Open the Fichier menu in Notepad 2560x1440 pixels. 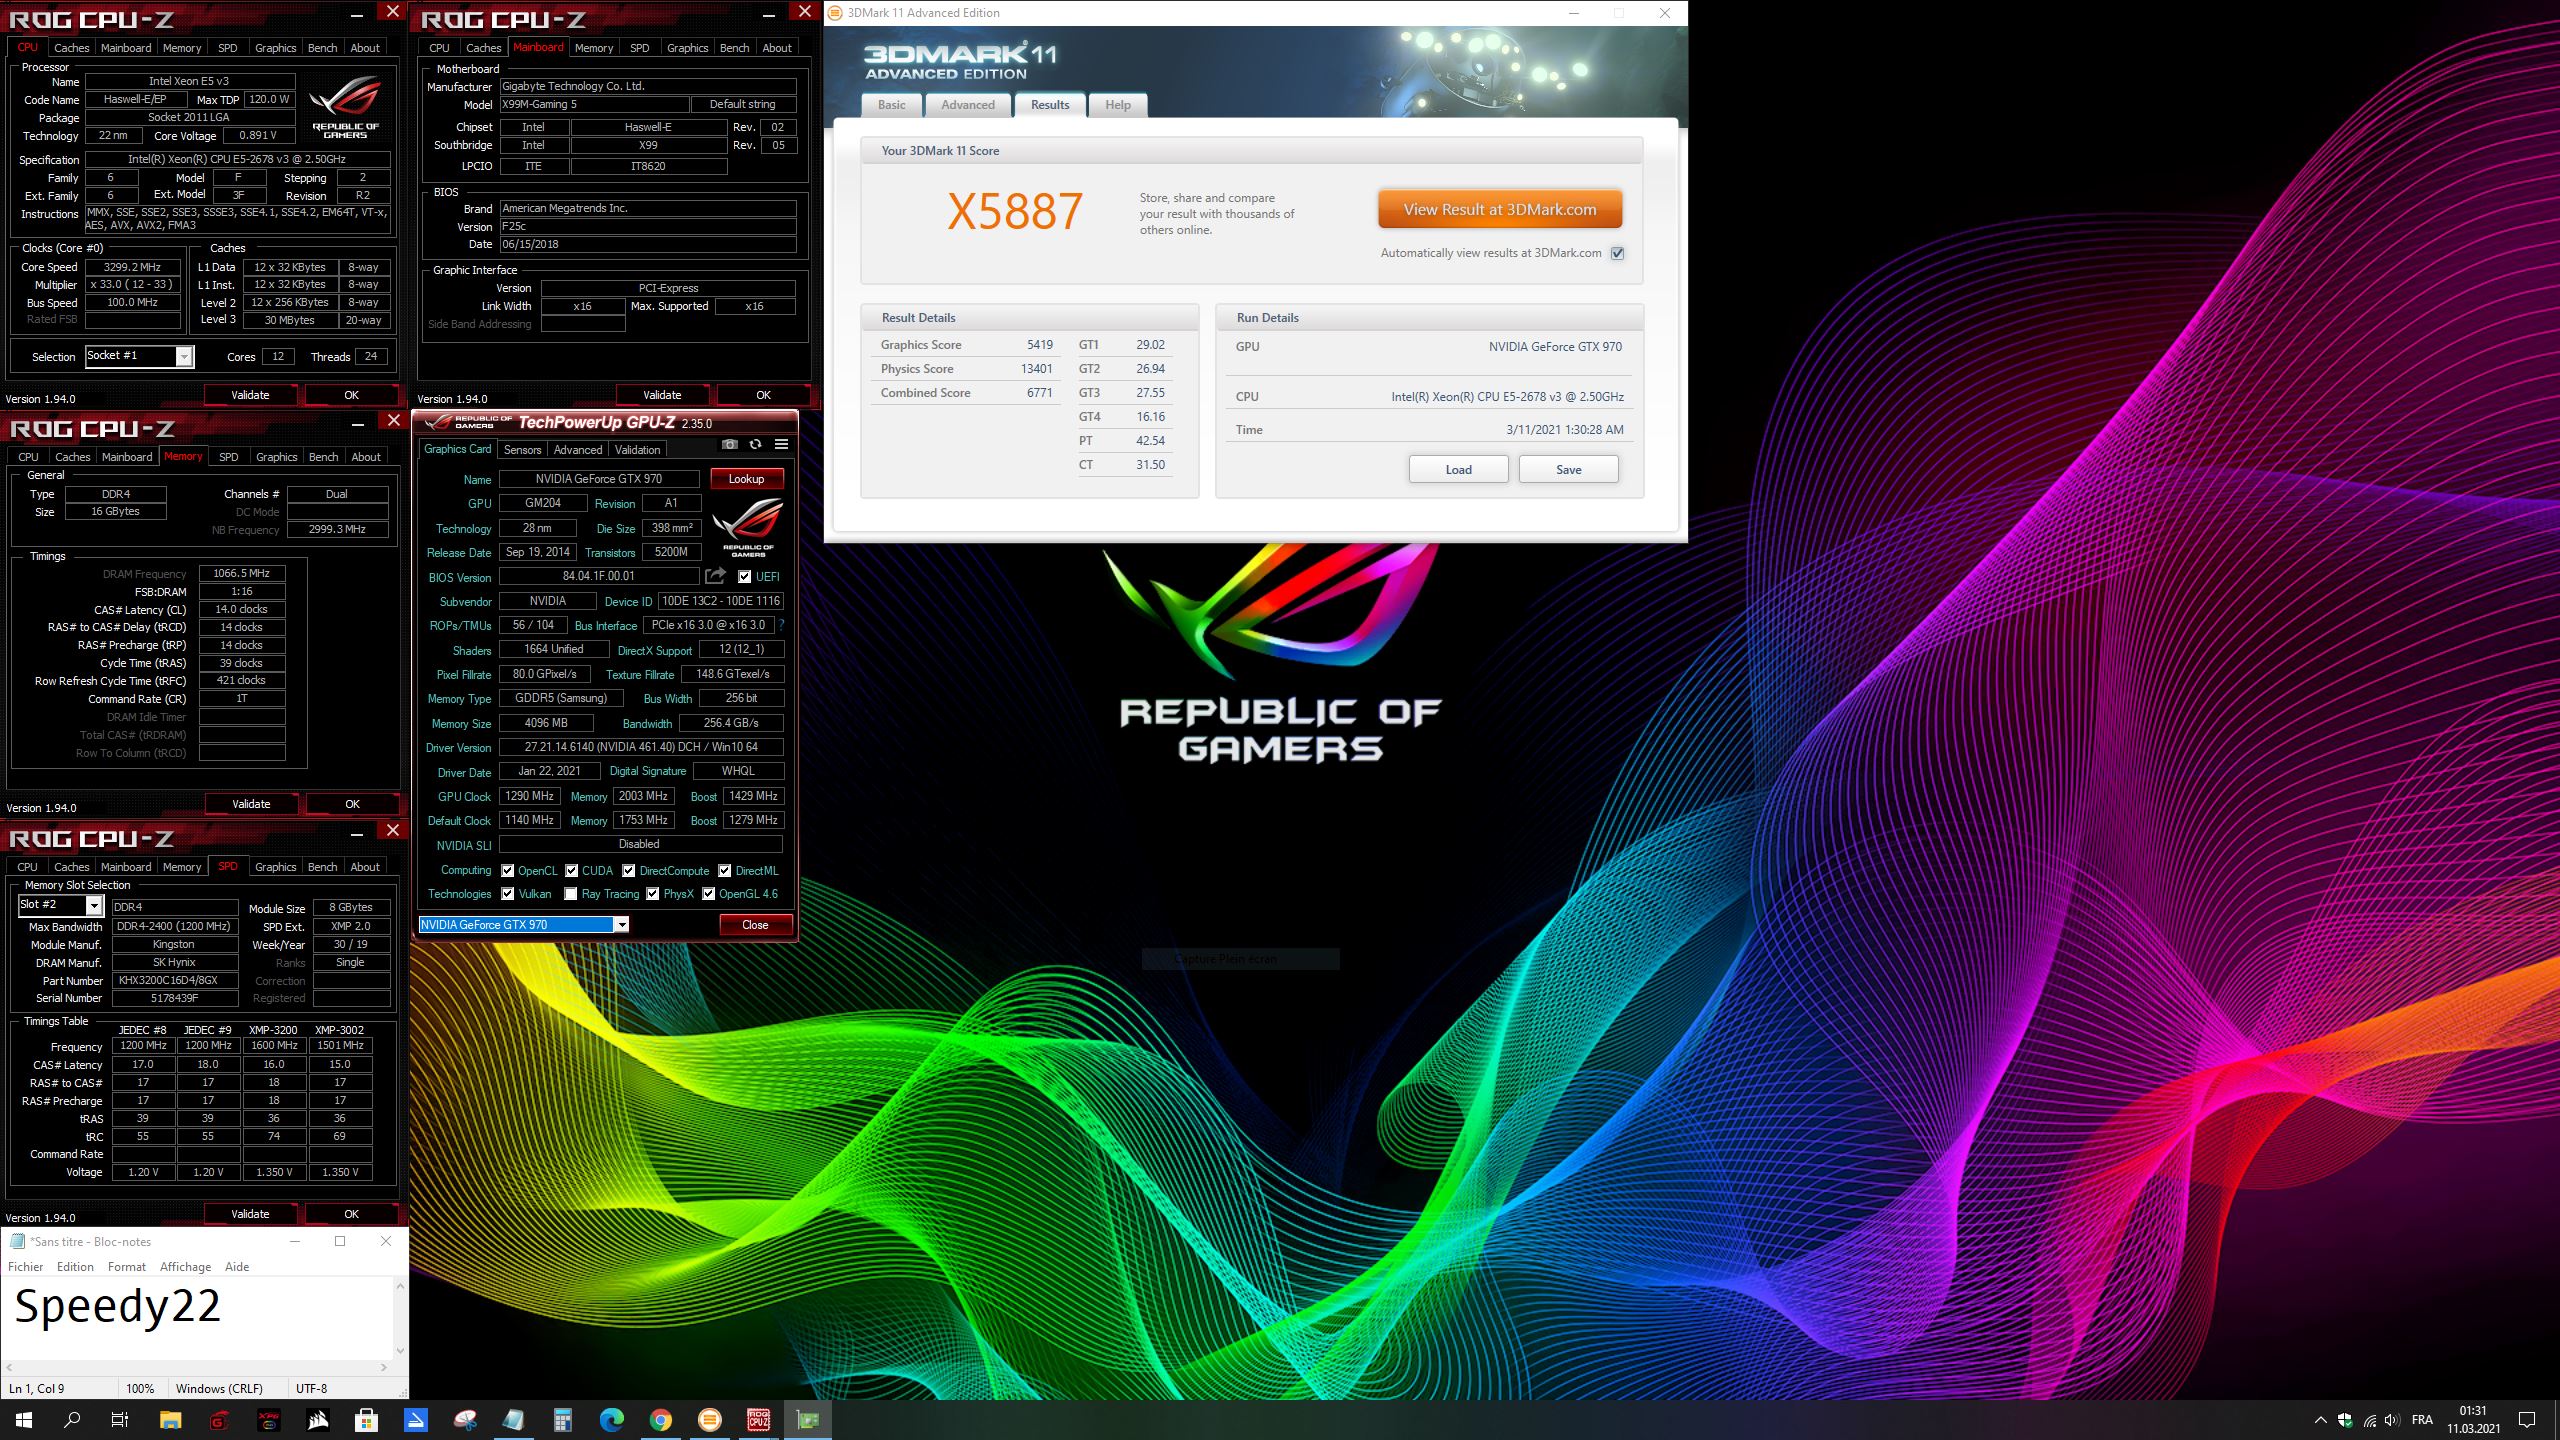[25, 1267]
